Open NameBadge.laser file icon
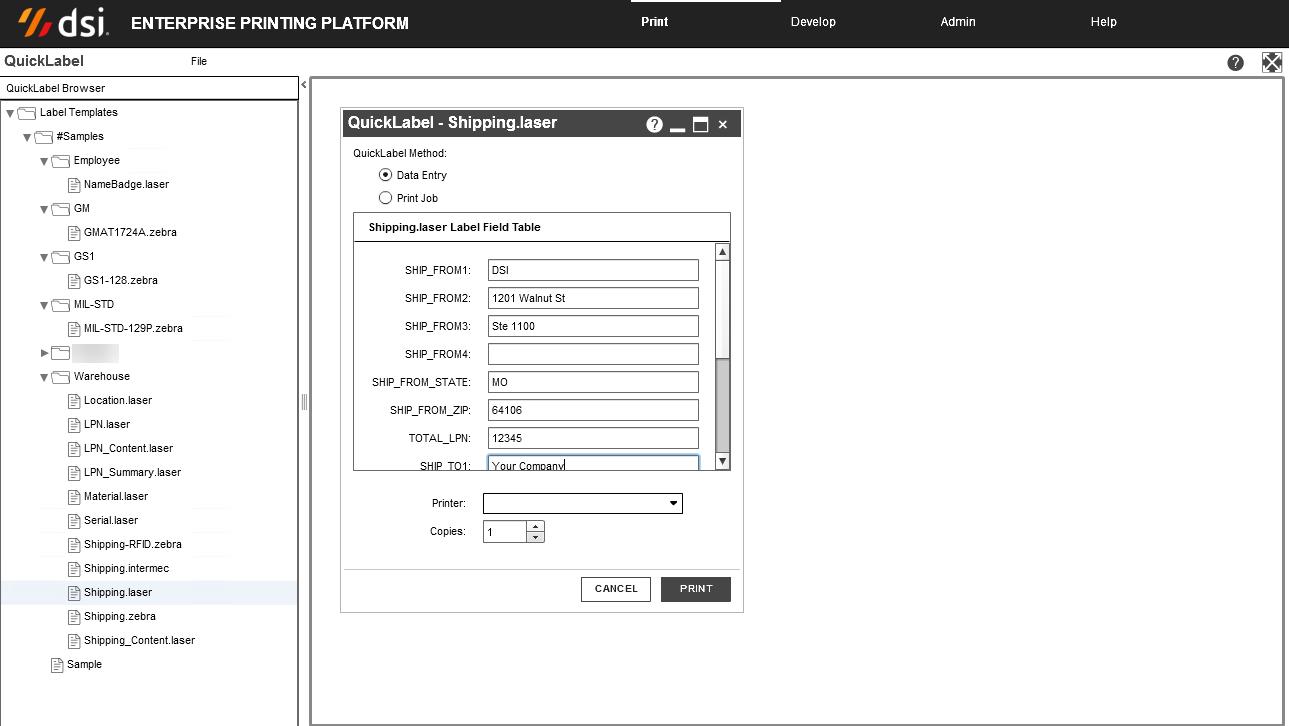The height and width of the screenshot is (726, 1289). pos(74,185)
